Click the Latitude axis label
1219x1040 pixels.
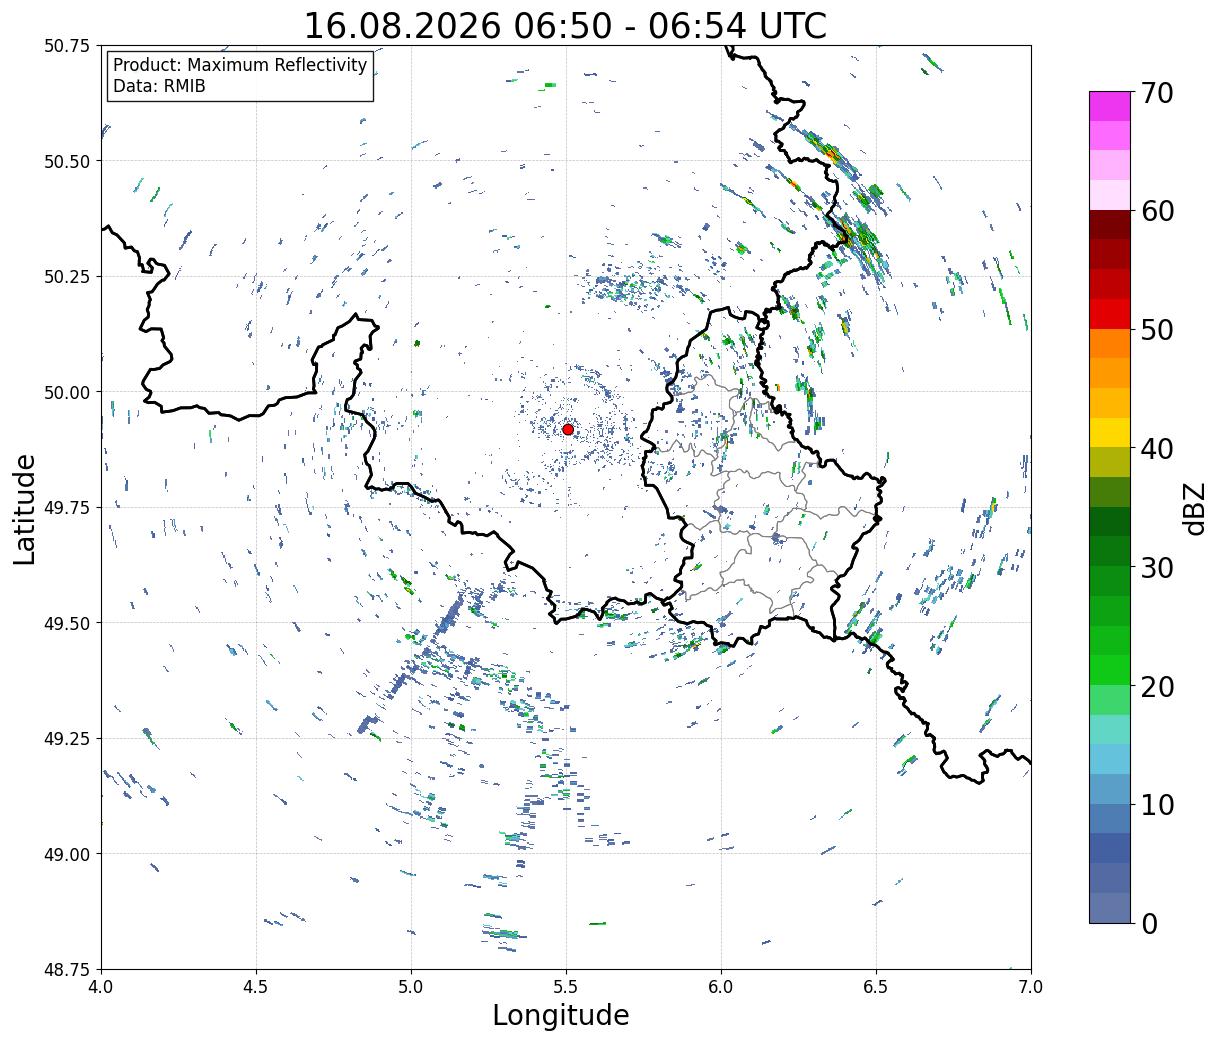[x=26, y=509]
